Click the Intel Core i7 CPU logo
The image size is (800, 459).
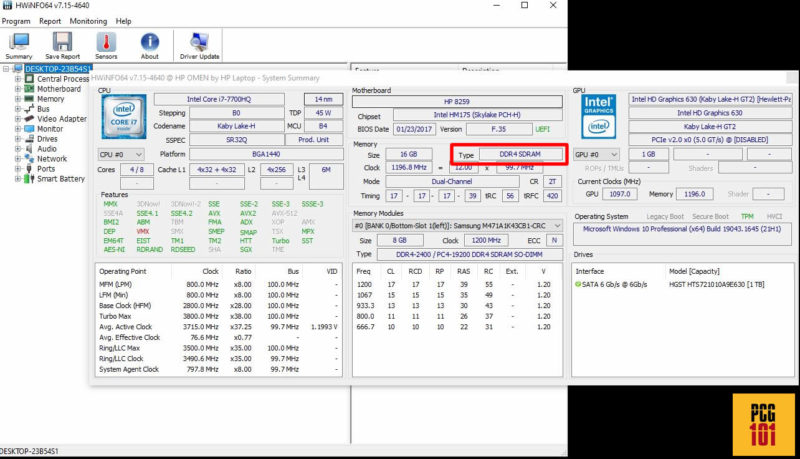(x=124, y=117)
